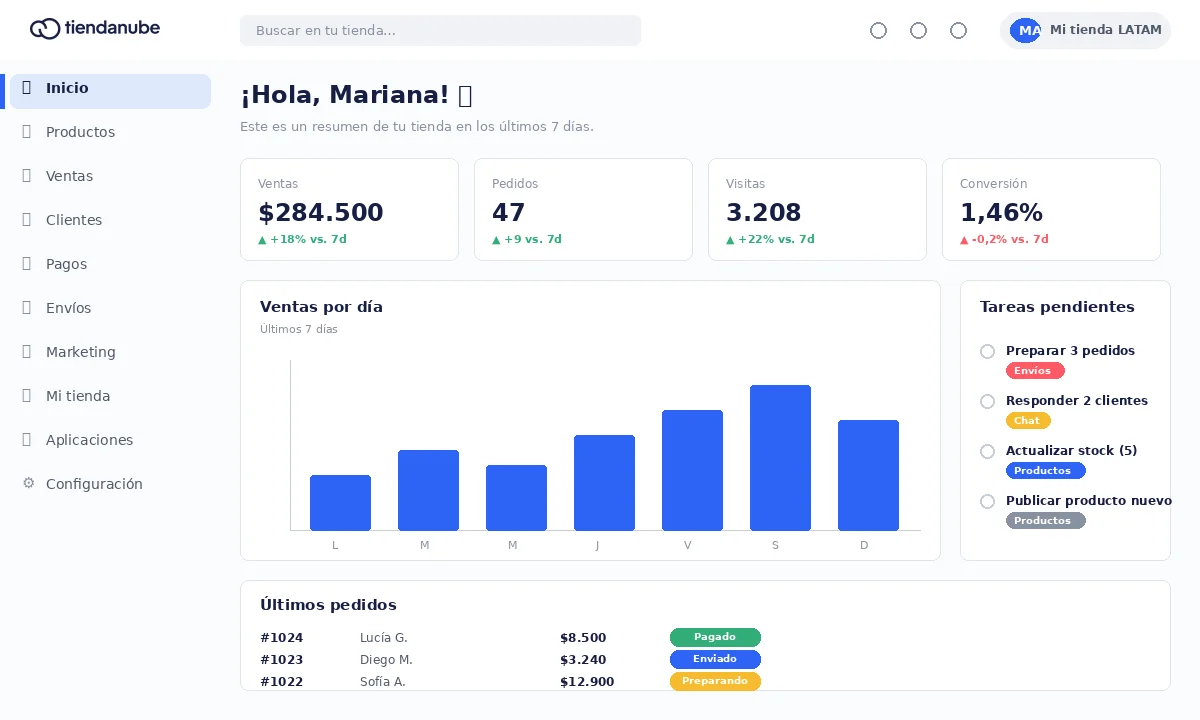This screenshot has height=720, width=1200.
Task: Check off the Preparar 3 pedidos task
Action: click(x=987, y=351)
